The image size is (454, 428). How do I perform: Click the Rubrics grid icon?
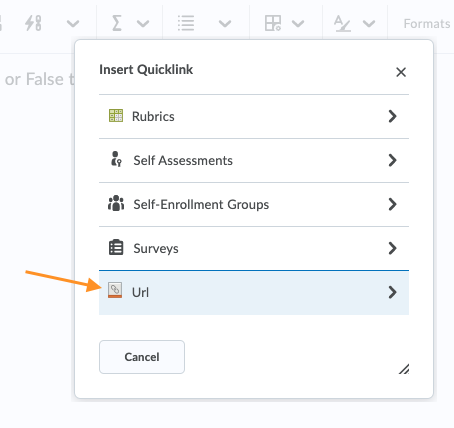pyautogui.click(x=116, y=116)
